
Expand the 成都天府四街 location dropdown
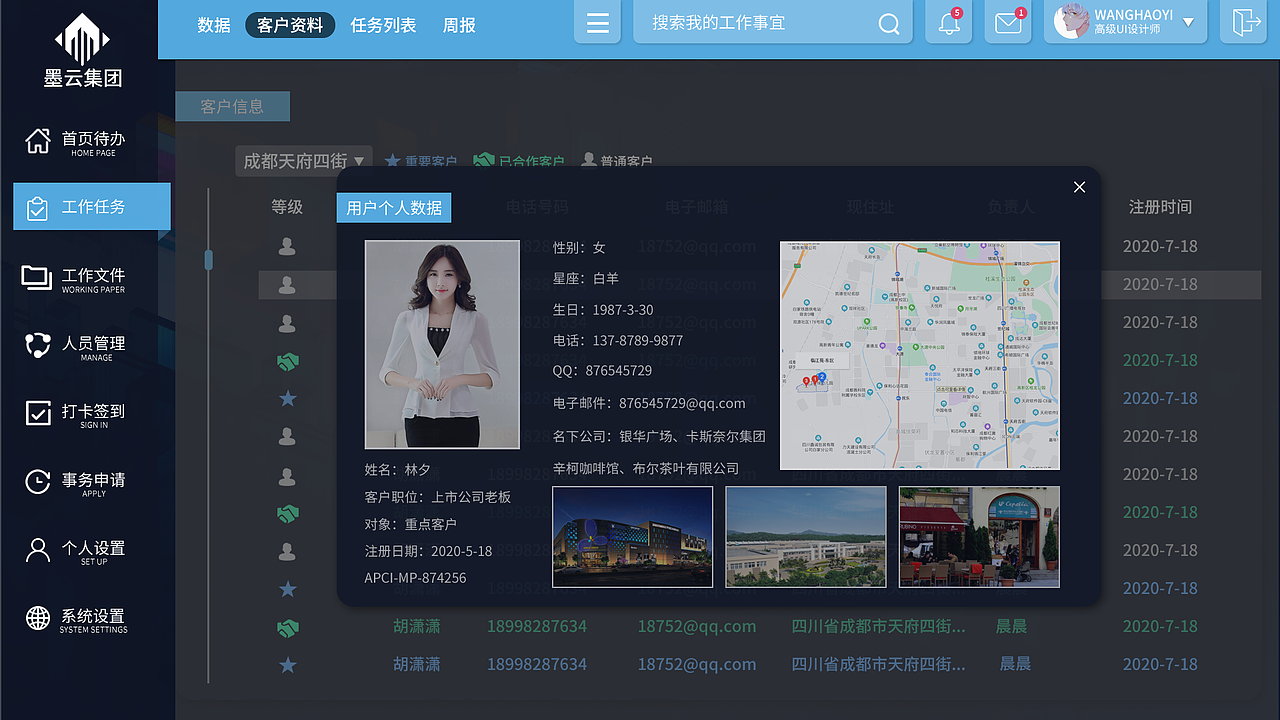point(303,160)
